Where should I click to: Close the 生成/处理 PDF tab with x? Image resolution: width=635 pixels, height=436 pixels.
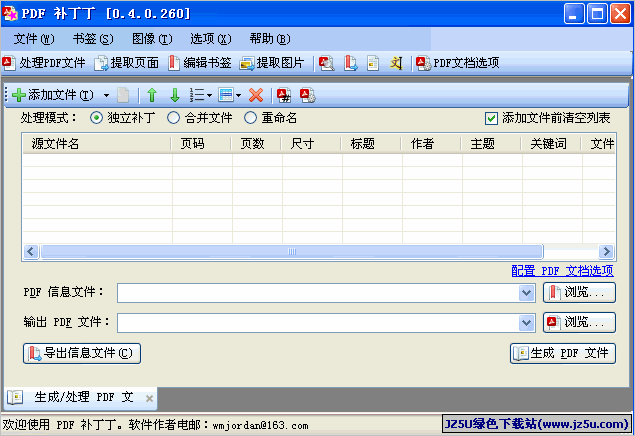tap(149, 398)
